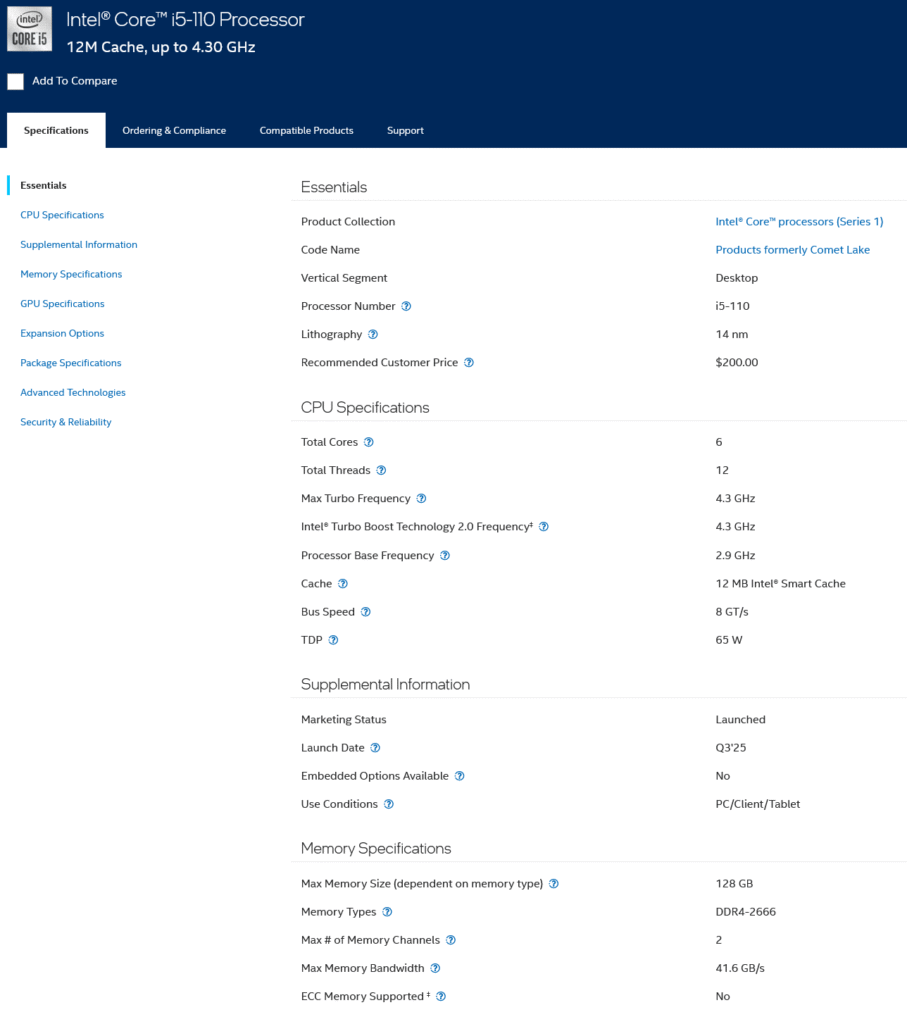Screen dimensions: 907x1024
Task: Switch to Ordering & Compliance tab
Action: click(x=174, y=131)
